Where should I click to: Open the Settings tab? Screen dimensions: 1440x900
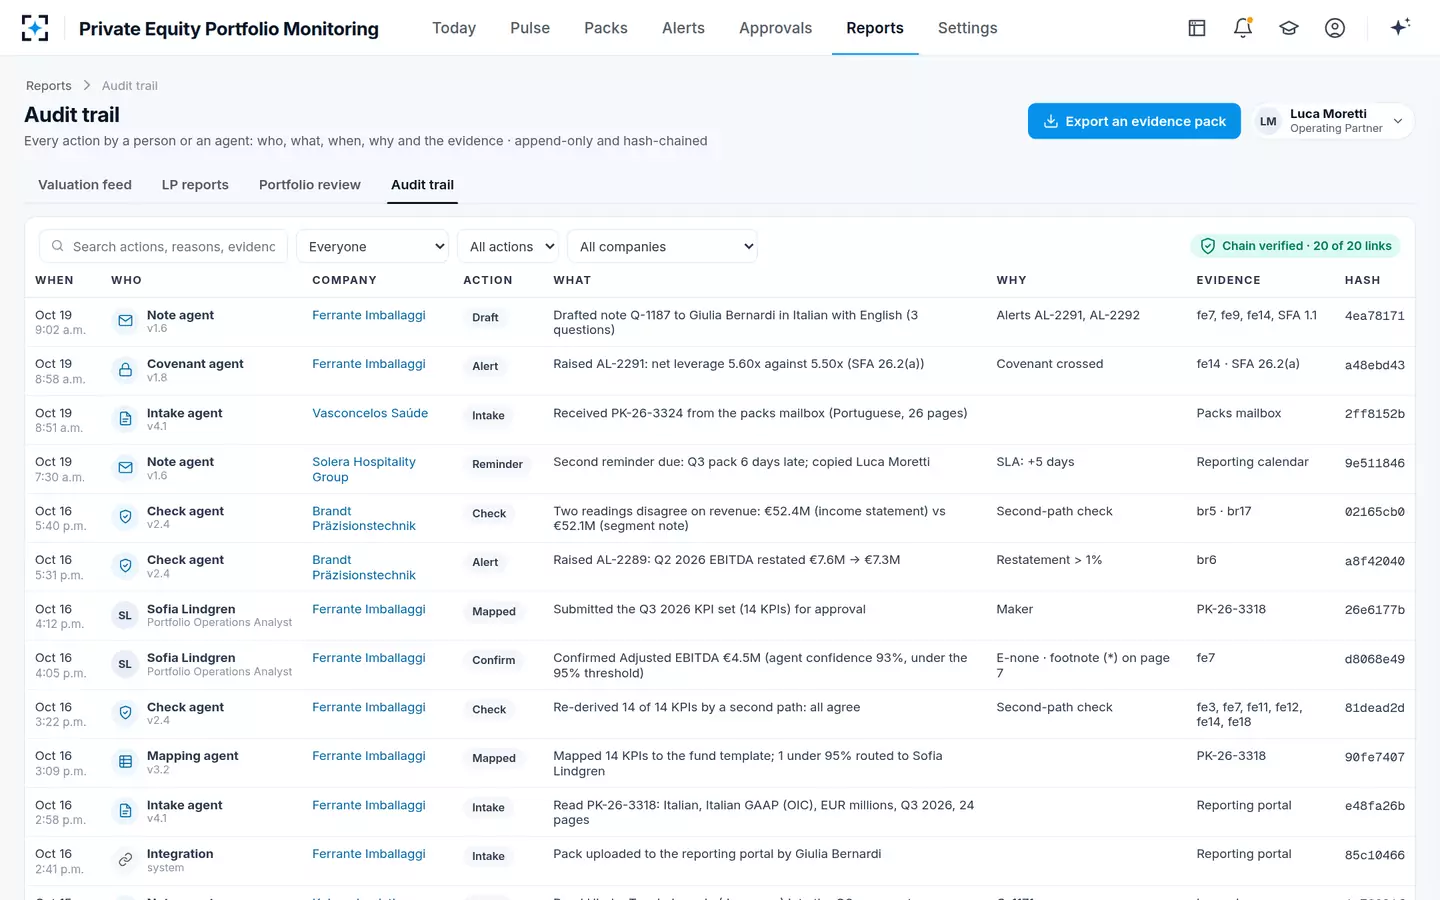tap(967, 28)
